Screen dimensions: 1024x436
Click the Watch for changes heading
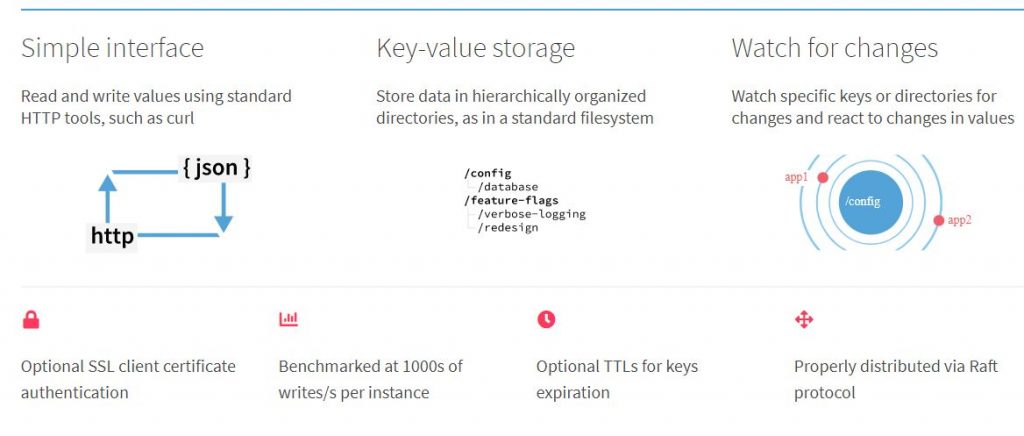835,48
